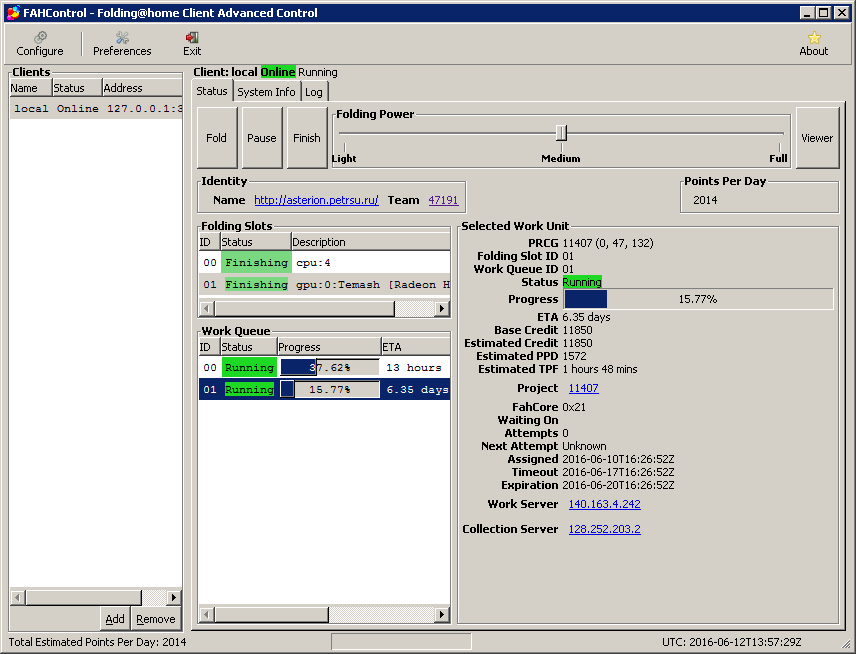
Task: Click Folding Slots scroll right arrow
Action: point(442,308)
